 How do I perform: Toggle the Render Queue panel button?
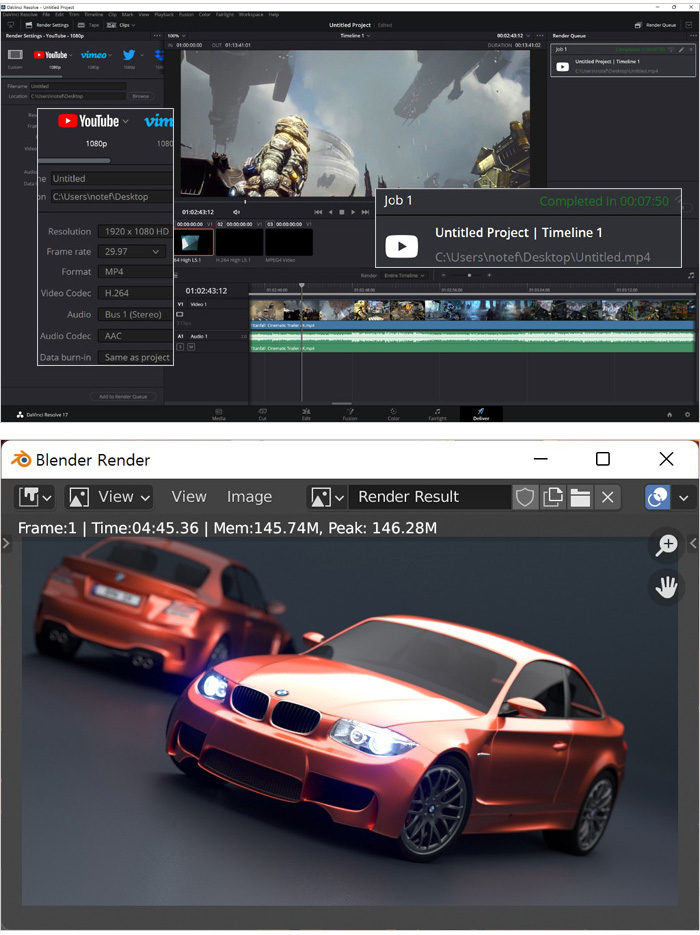pyautogui.click(x=656, y=25)
